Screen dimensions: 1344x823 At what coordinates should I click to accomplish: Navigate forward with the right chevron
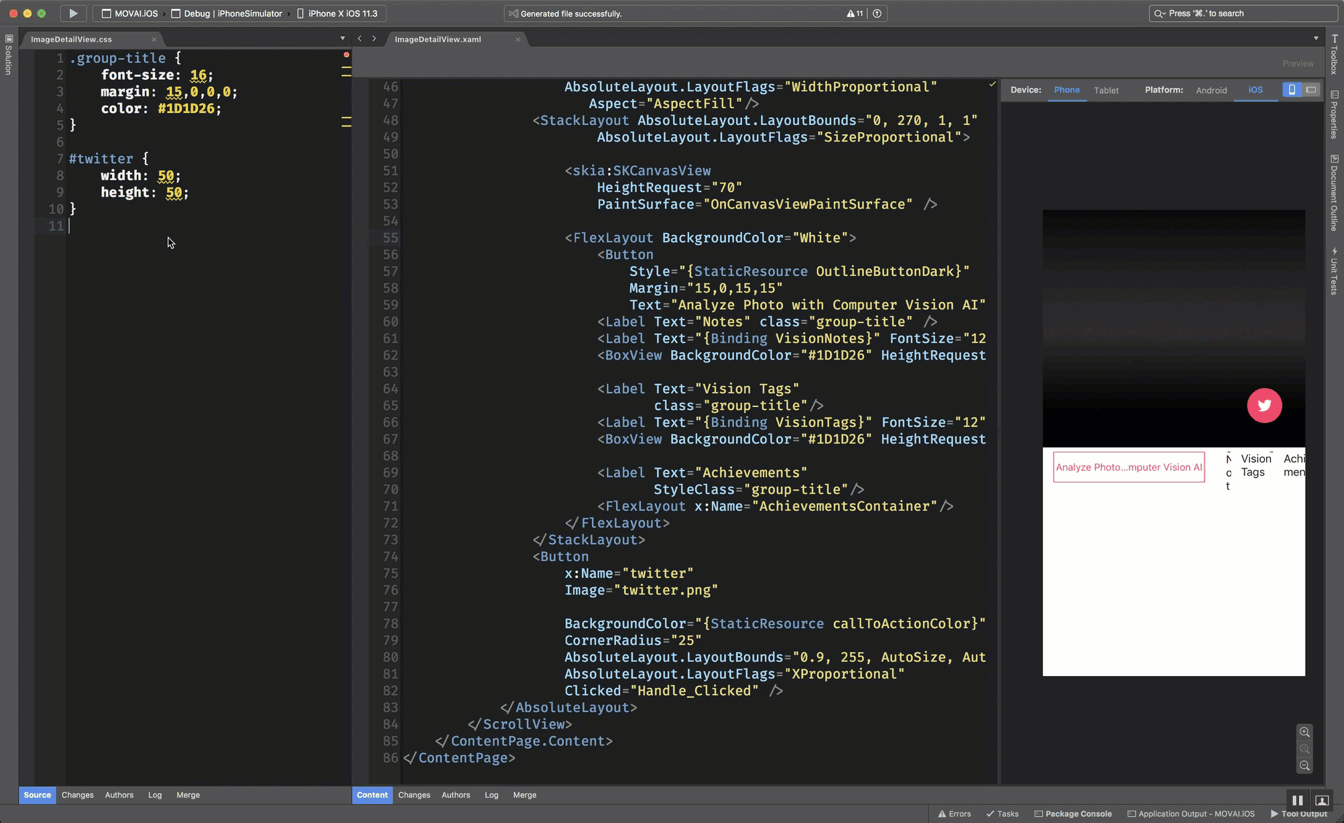(x=374, y=39)
